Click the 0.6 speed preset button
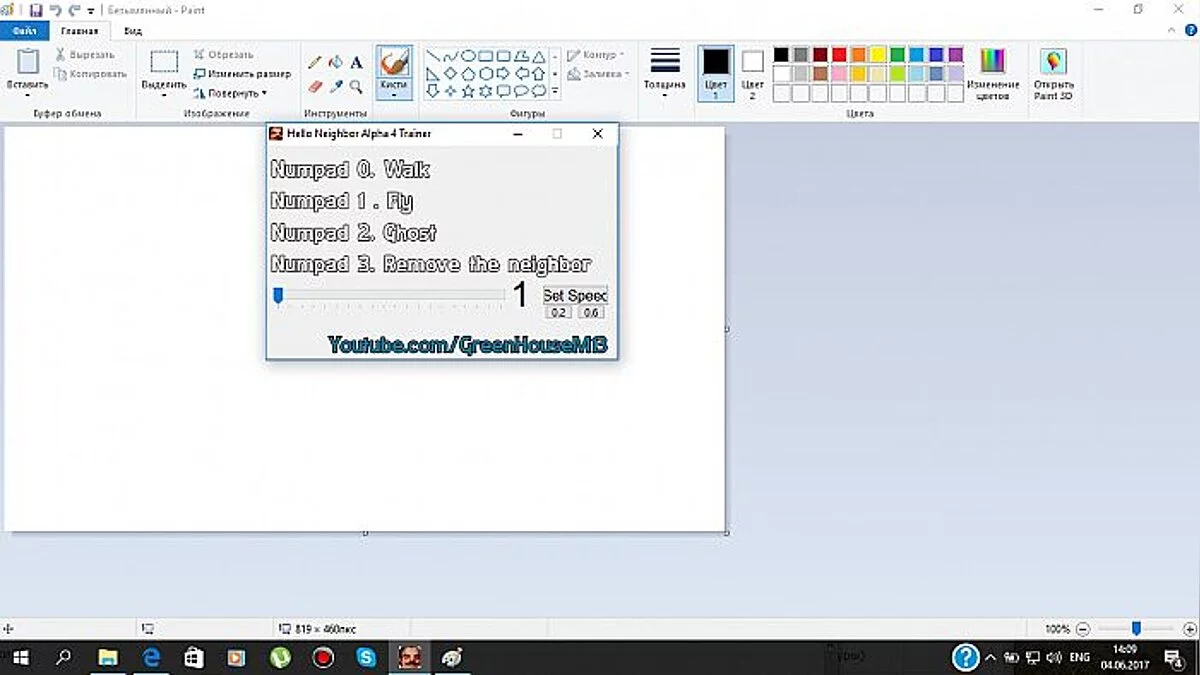1200x675 pixels. [x=591, y=313]
